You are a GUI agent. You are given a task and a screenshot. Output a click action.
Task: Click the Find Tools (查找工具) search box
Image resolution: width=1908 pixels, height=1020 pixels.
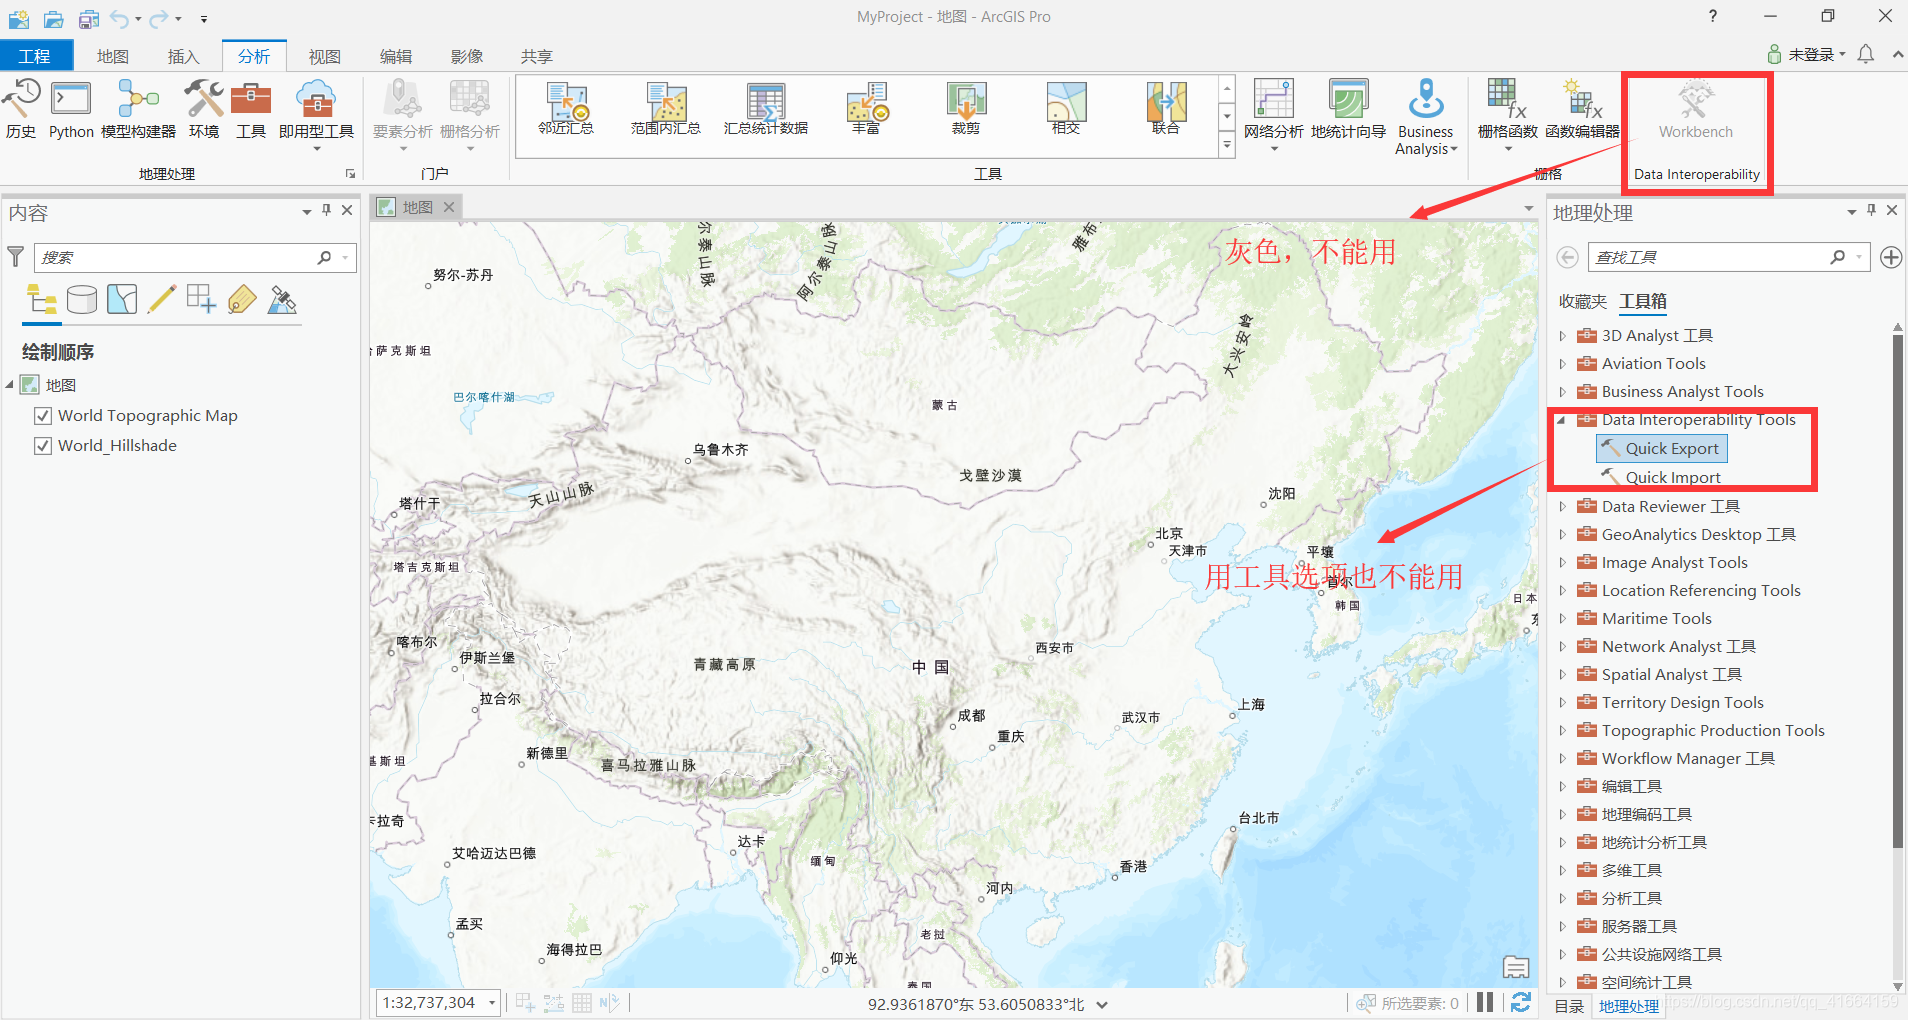[1728, 258]
